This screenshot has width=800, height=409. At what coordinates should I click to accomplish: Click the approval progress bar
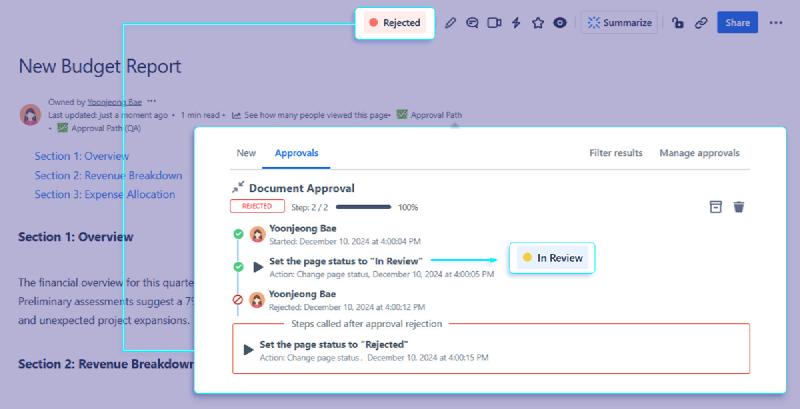363,207
